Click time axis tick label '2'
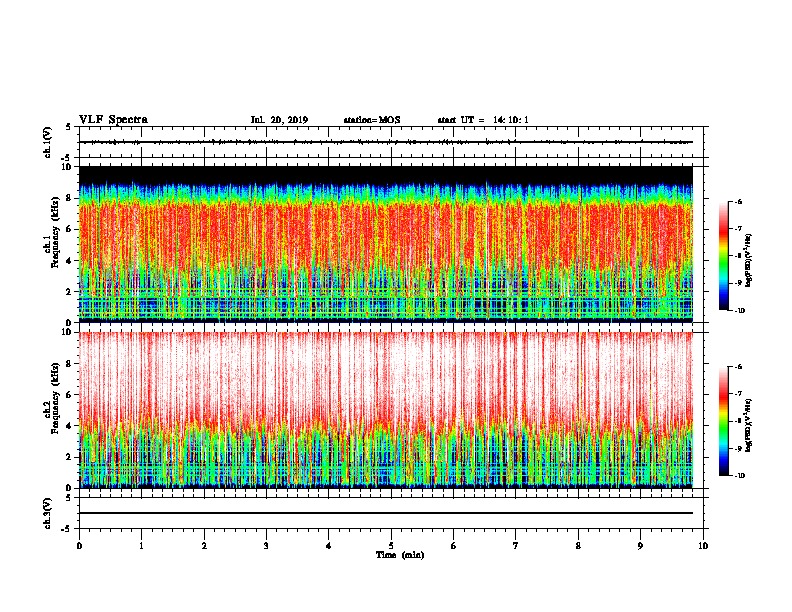Viewport: 792px width, 612px height. (204, 545)
